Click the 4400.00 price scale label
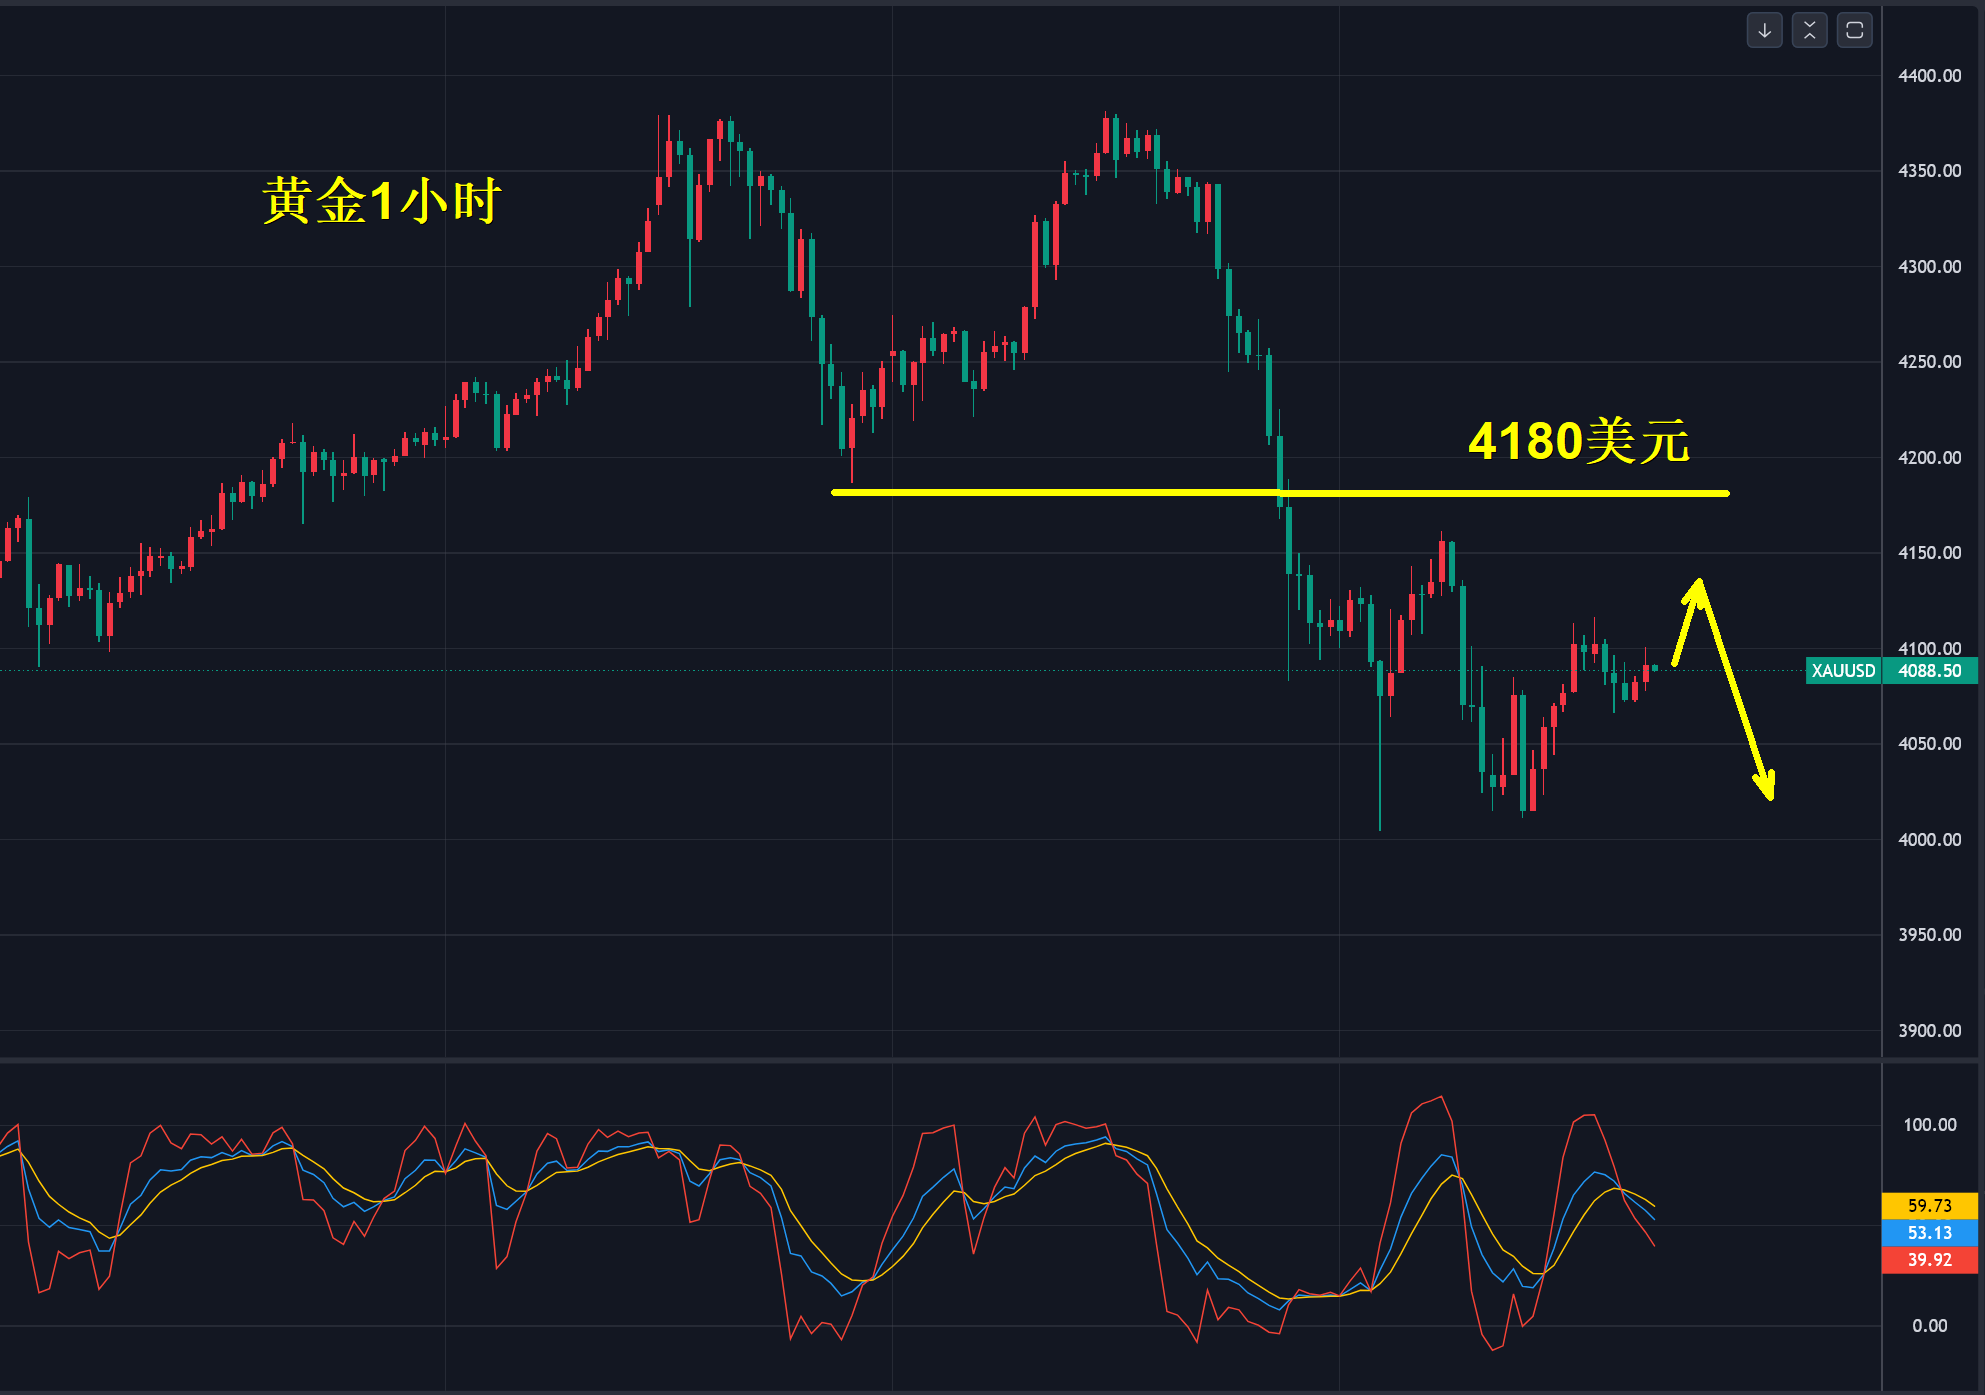Screen dimensions: 1985x1395 click(x=1929, y=76)
